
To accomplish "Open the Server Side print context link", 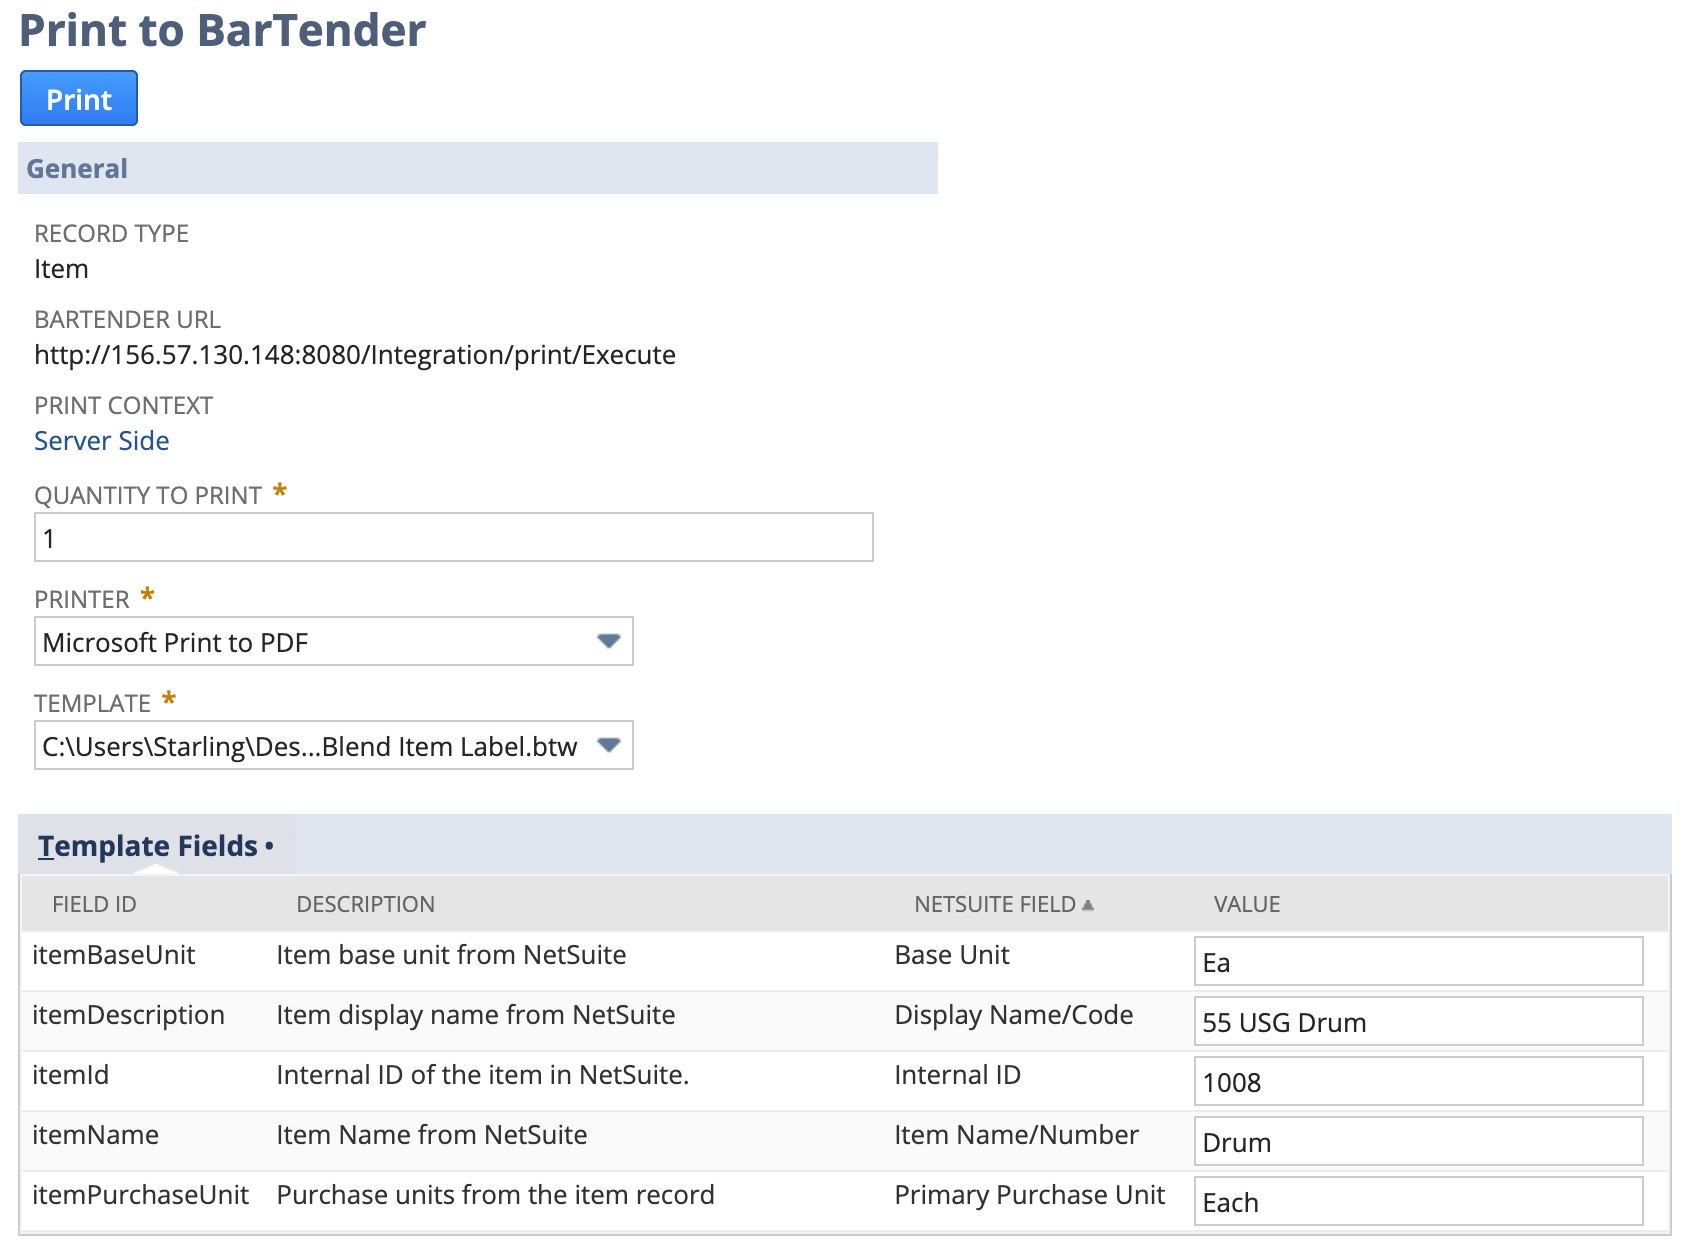I will (101, 441).
